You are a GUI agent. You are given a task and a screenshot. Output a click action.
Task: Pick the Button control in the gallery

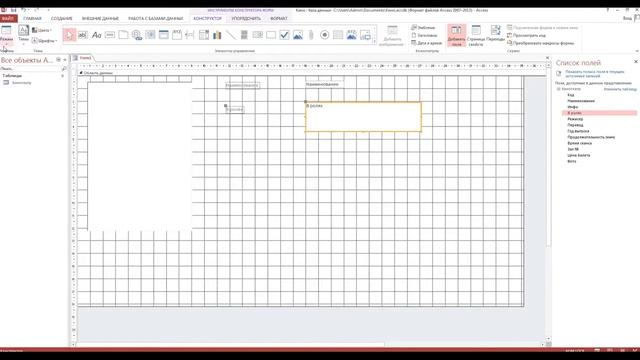(110, 35)
